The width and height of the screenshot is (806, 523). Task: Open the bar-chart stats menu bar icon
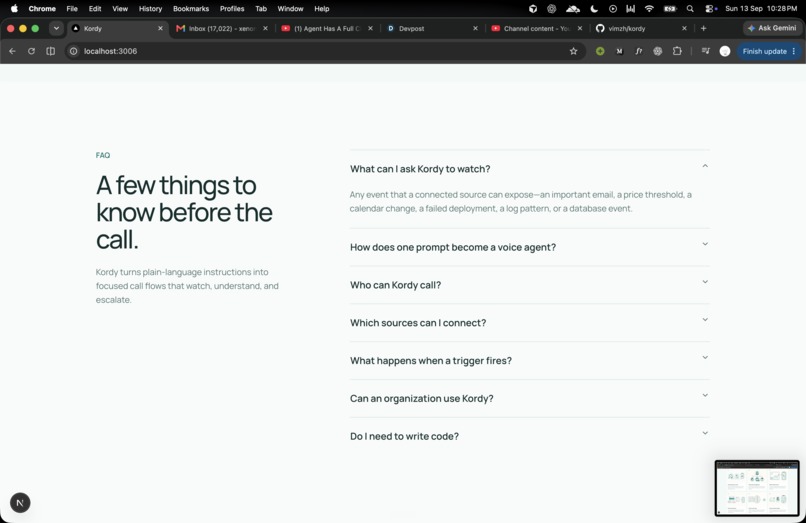point(631,9)
